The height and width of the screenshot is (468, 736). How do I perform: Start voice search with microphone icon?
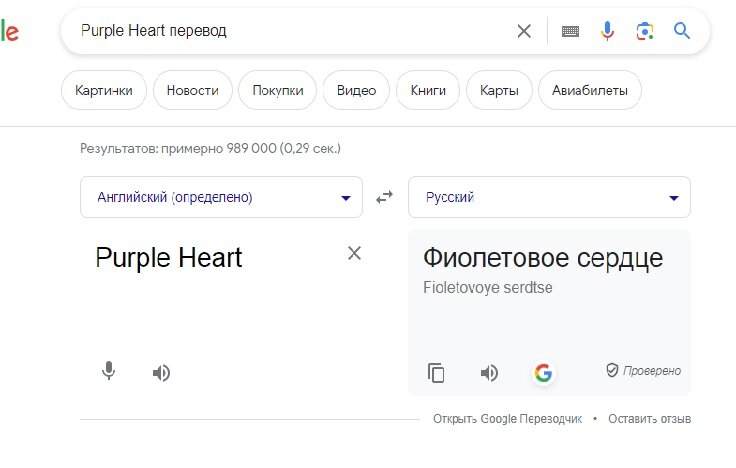[x=607, y=31]
